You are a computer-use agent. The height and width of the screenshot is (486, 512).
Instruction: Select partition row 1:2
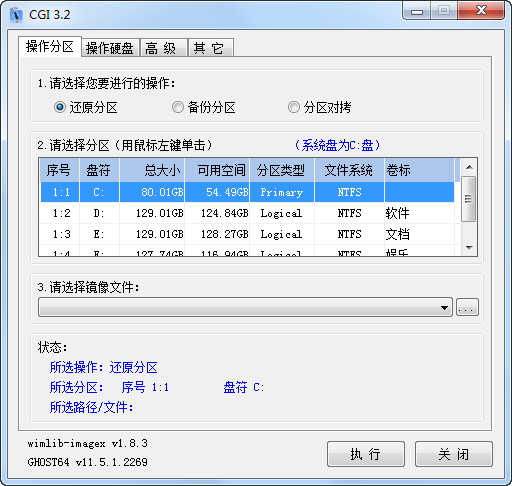coord(247,213)
